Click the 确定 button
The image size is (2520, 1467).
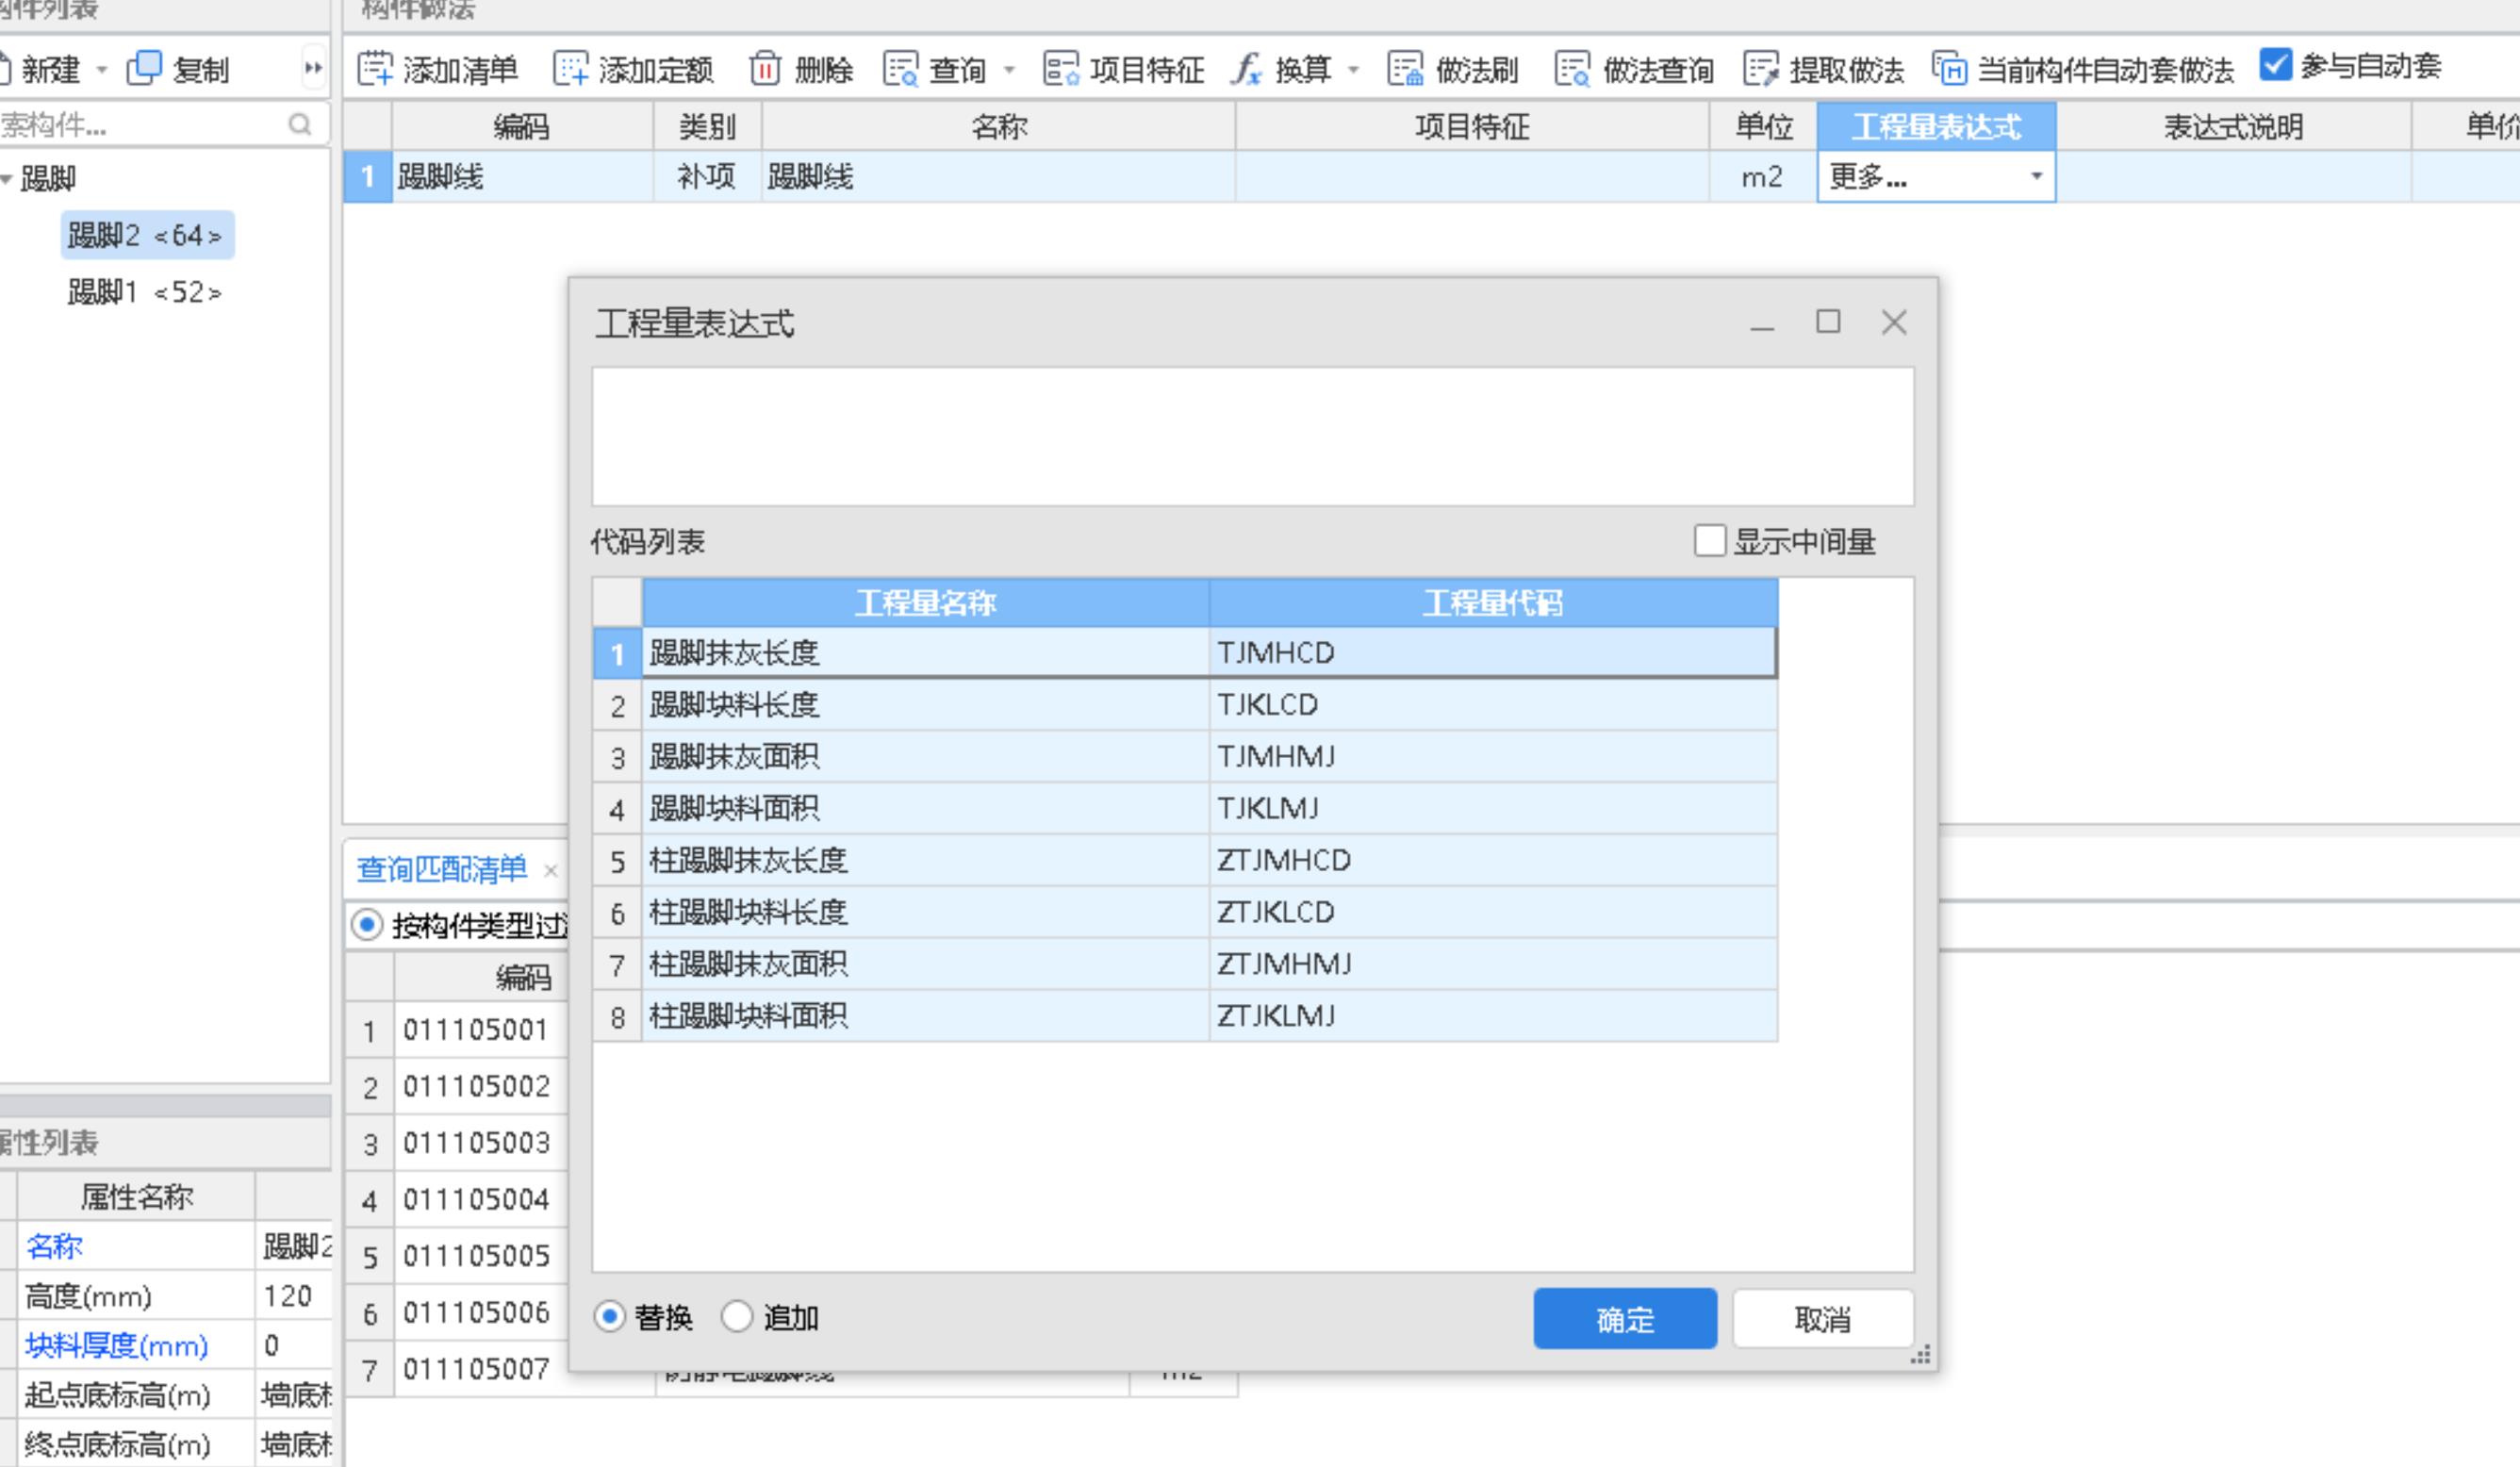[1625, 1319]
